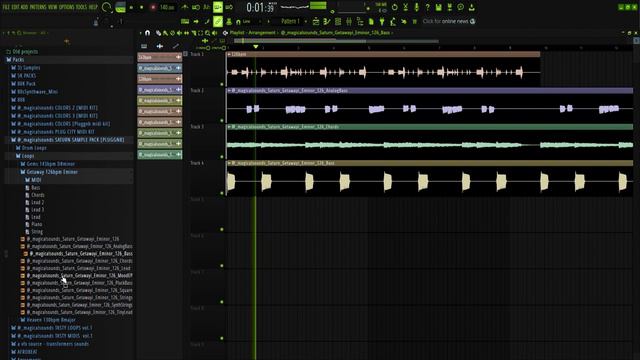Open the Pattern 1 selector

291,21
